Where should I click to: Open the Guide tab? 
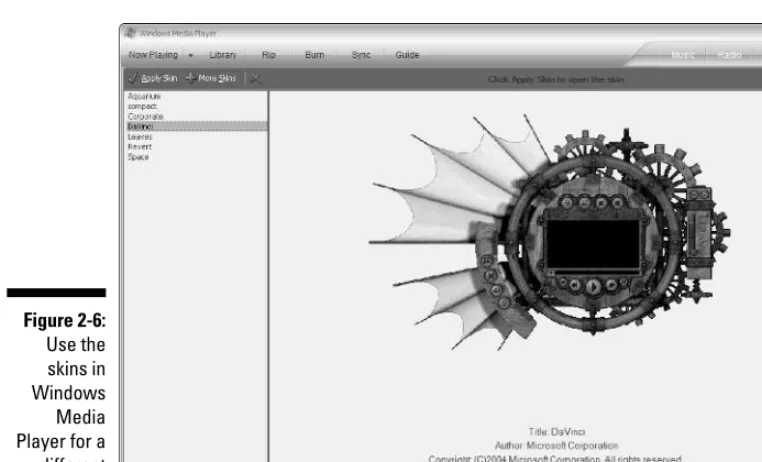407,55
